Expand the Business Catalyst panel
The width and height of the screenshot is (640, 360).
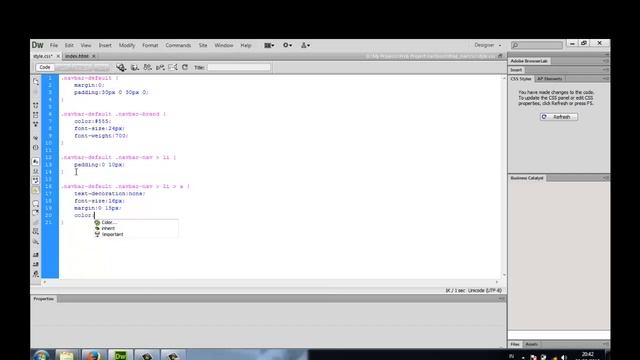tap(527, 178)
